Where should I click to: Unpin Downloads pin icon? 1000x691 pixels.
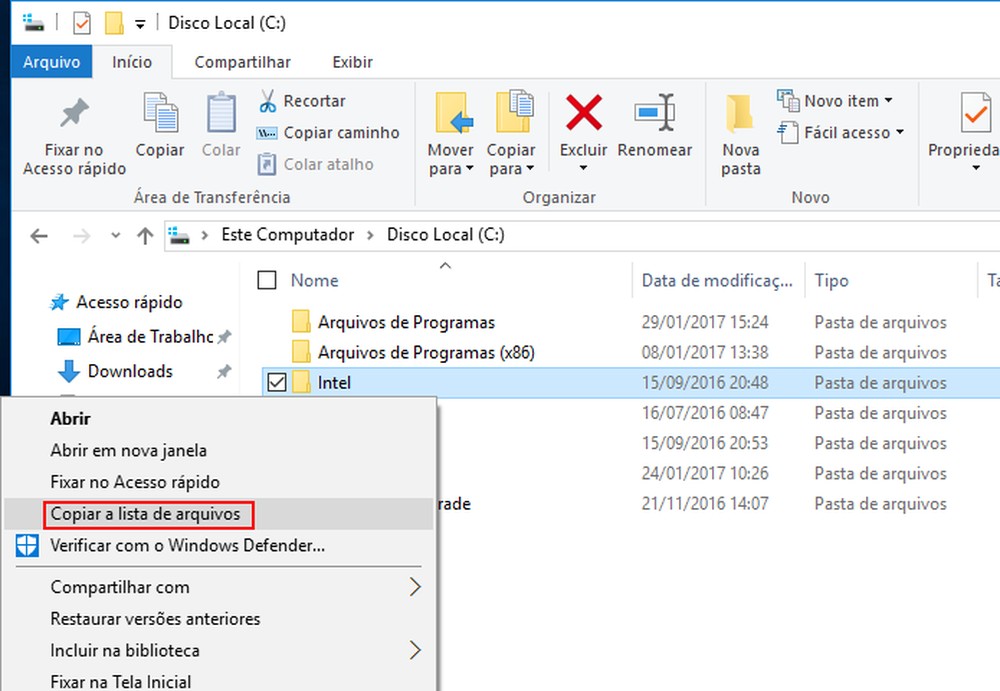click(x=224, y=371)
